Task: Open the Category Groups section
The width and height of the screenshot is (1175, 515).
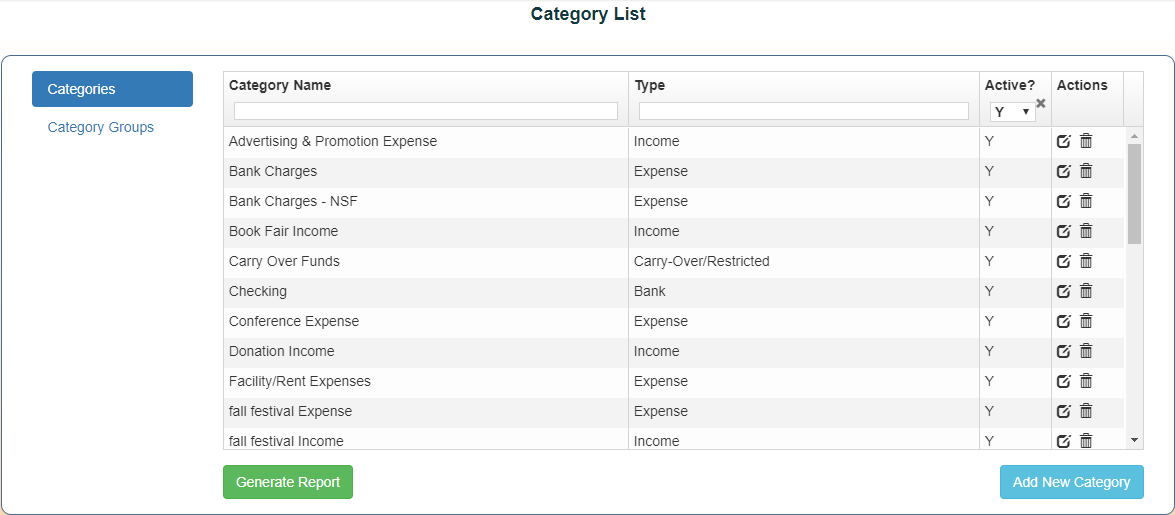Action: (101, 127)
